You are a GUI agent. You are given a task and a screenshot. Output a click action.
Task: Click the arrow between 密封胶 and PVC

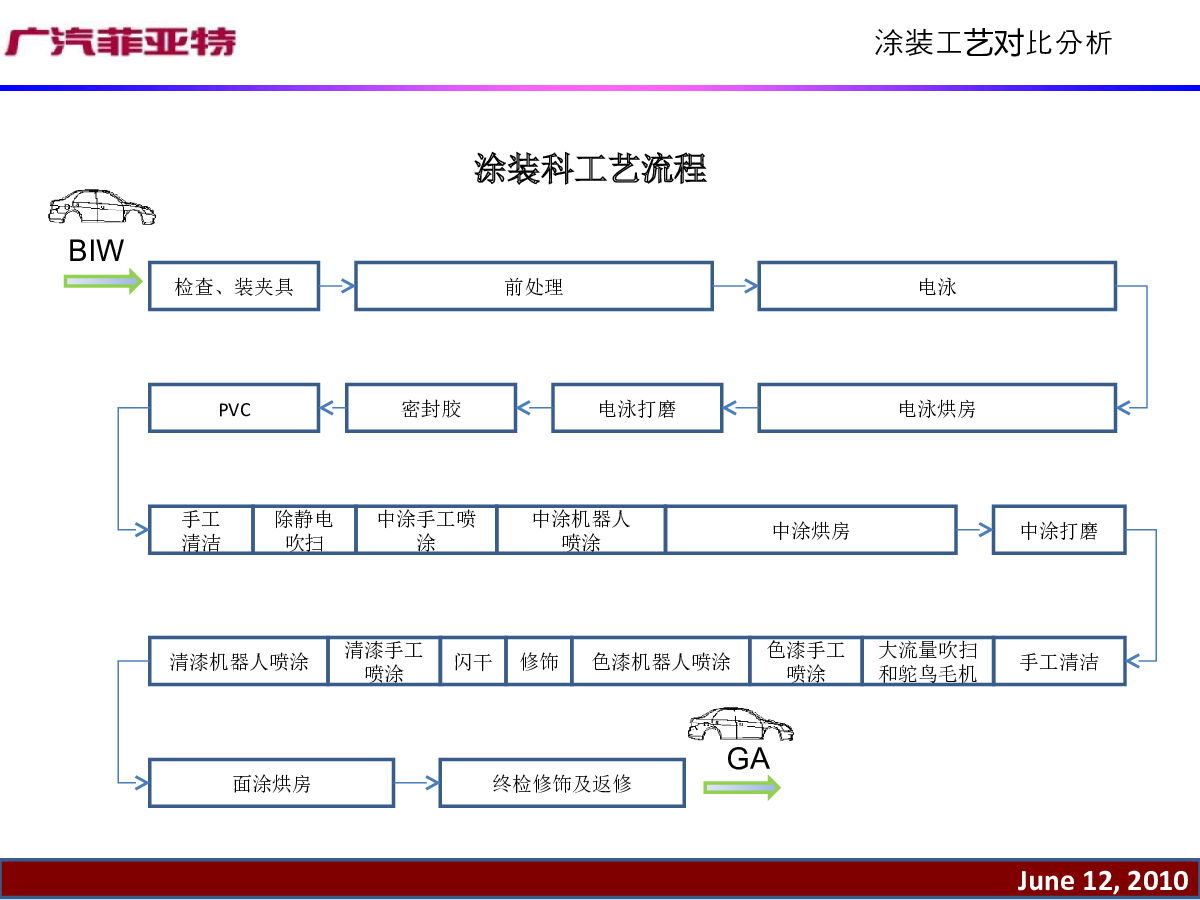(x=333, y=408)
